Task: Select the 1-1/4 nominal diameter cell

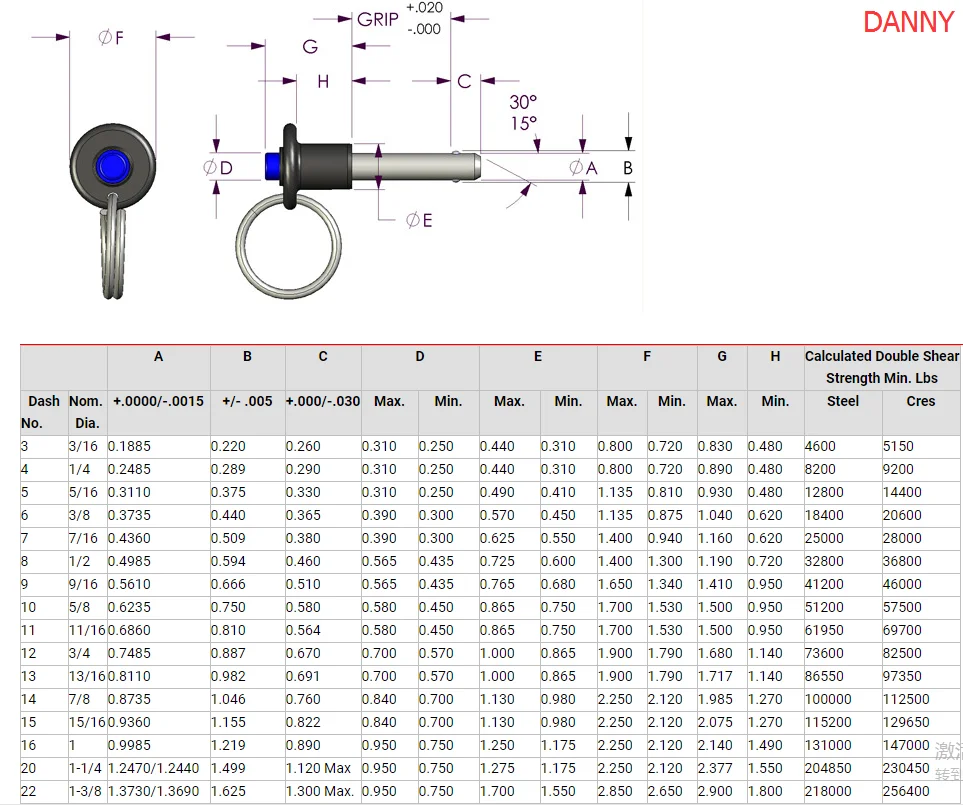Action: [x=86, y=768]
